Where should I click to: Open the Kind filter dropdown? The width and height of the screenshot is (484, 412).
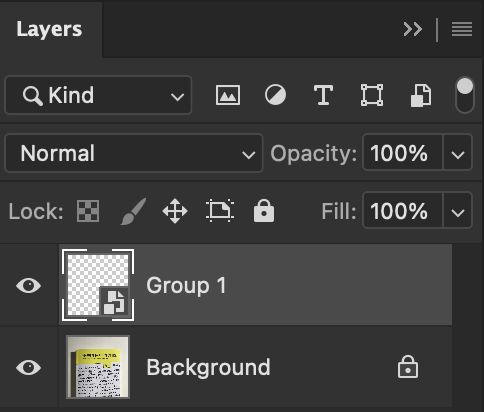98,95
